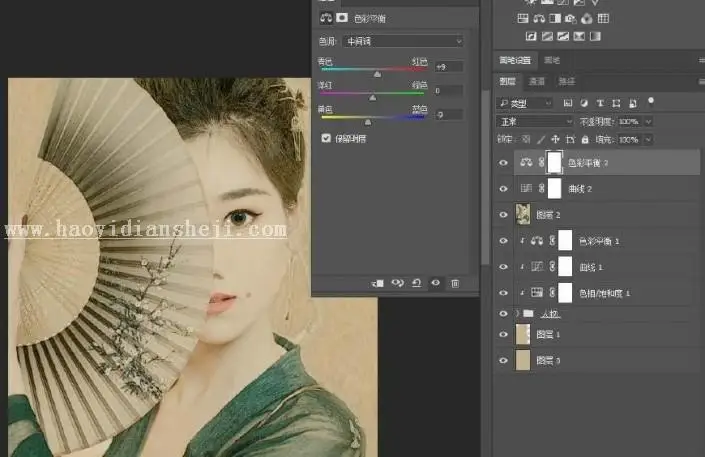Viewport: 705px width, 457px height.
Task: Add Posterize adjustment icon
Action: 547,36
